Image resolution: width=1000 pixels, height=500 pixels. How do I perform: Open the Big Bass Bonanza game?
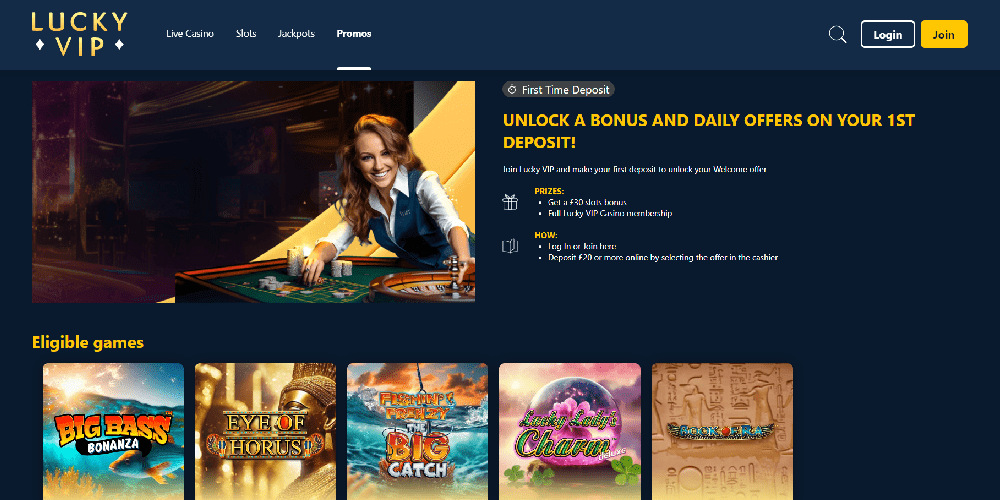click(114, 432)
